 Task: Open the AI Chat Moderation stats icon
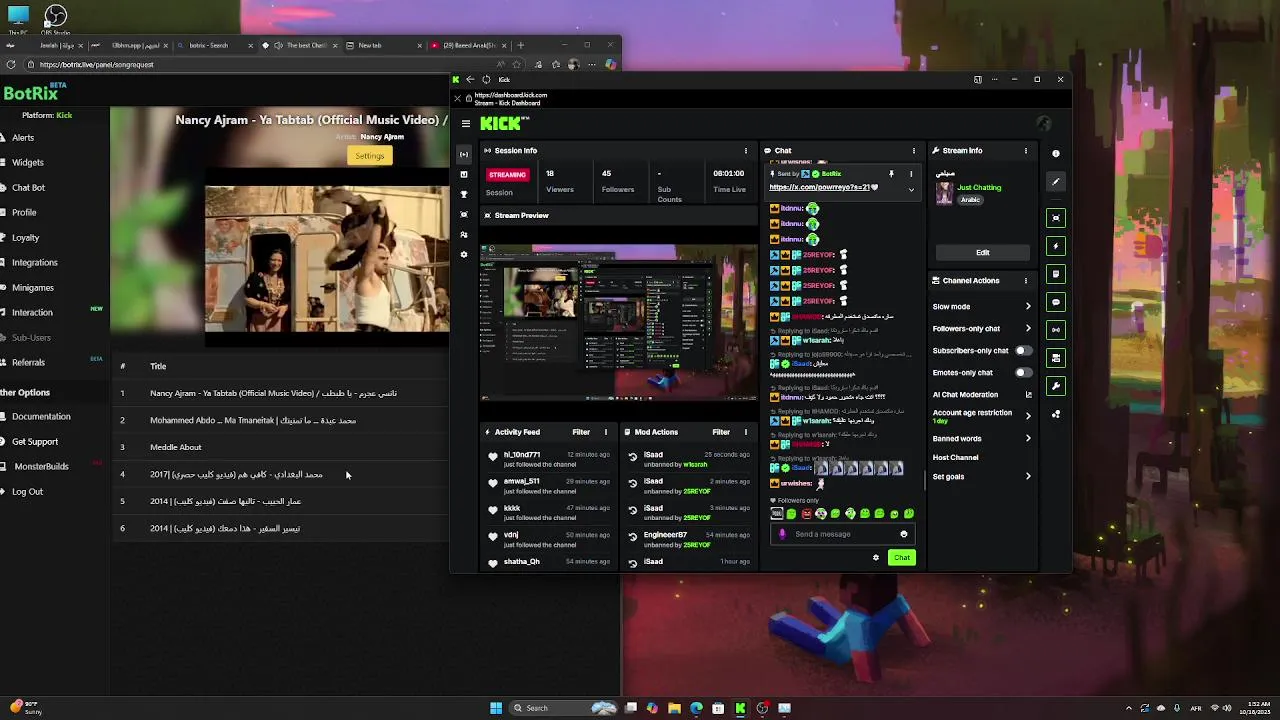[1028, 395]
